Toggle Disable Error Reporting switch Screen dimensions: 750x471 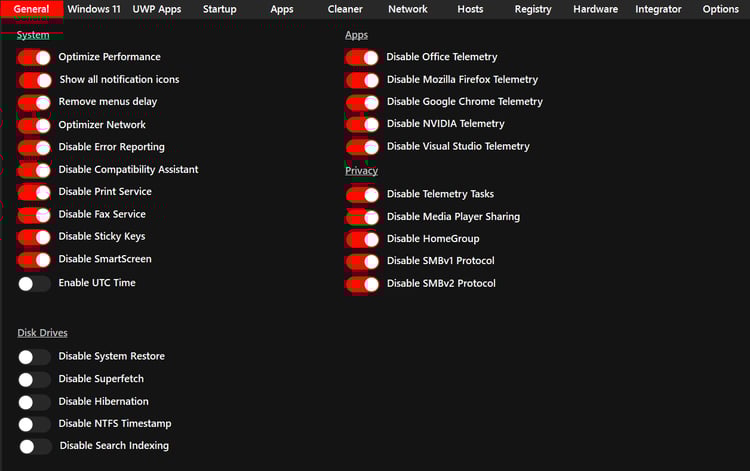pyautogui.click(x=34, y=148)
